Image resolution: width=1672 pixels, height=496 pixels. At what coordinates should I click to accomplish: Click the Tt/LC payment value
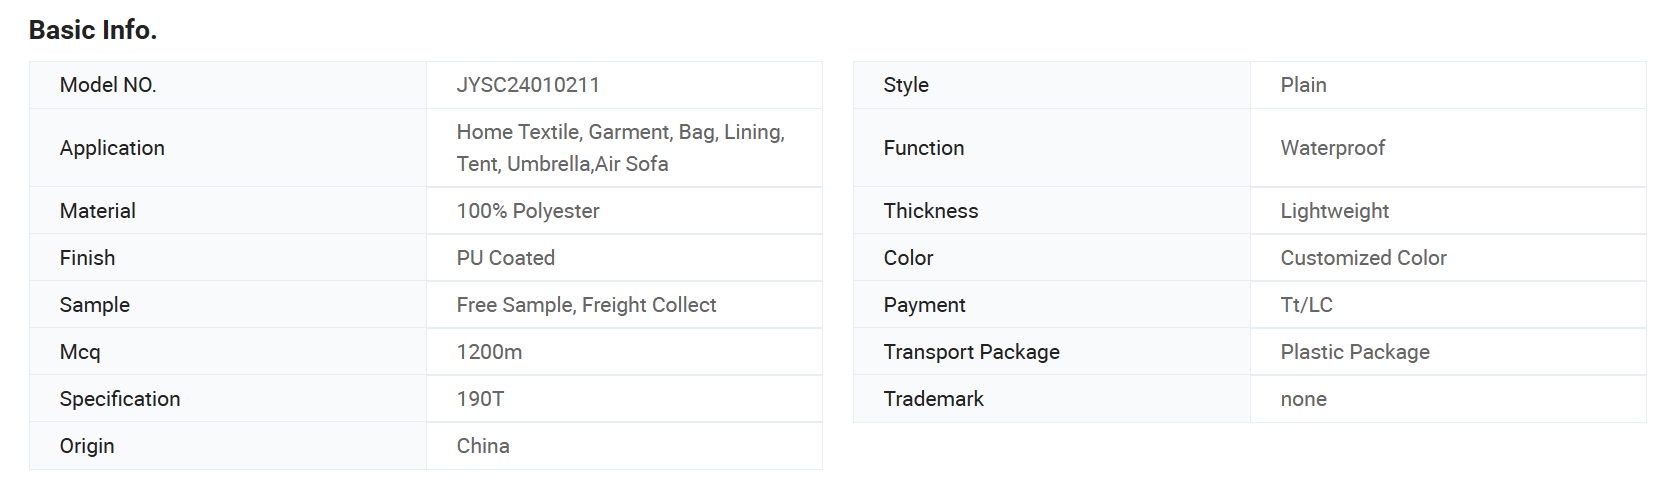tap(1307, 305)
